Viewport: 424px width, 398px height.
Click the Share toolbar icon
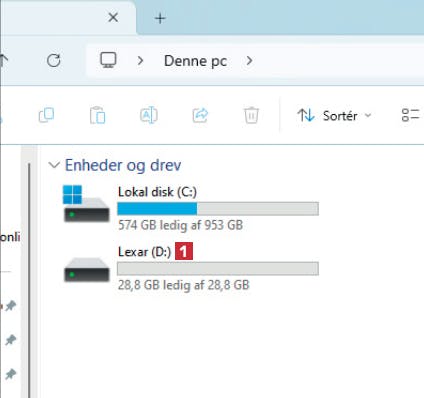[200, 115]
